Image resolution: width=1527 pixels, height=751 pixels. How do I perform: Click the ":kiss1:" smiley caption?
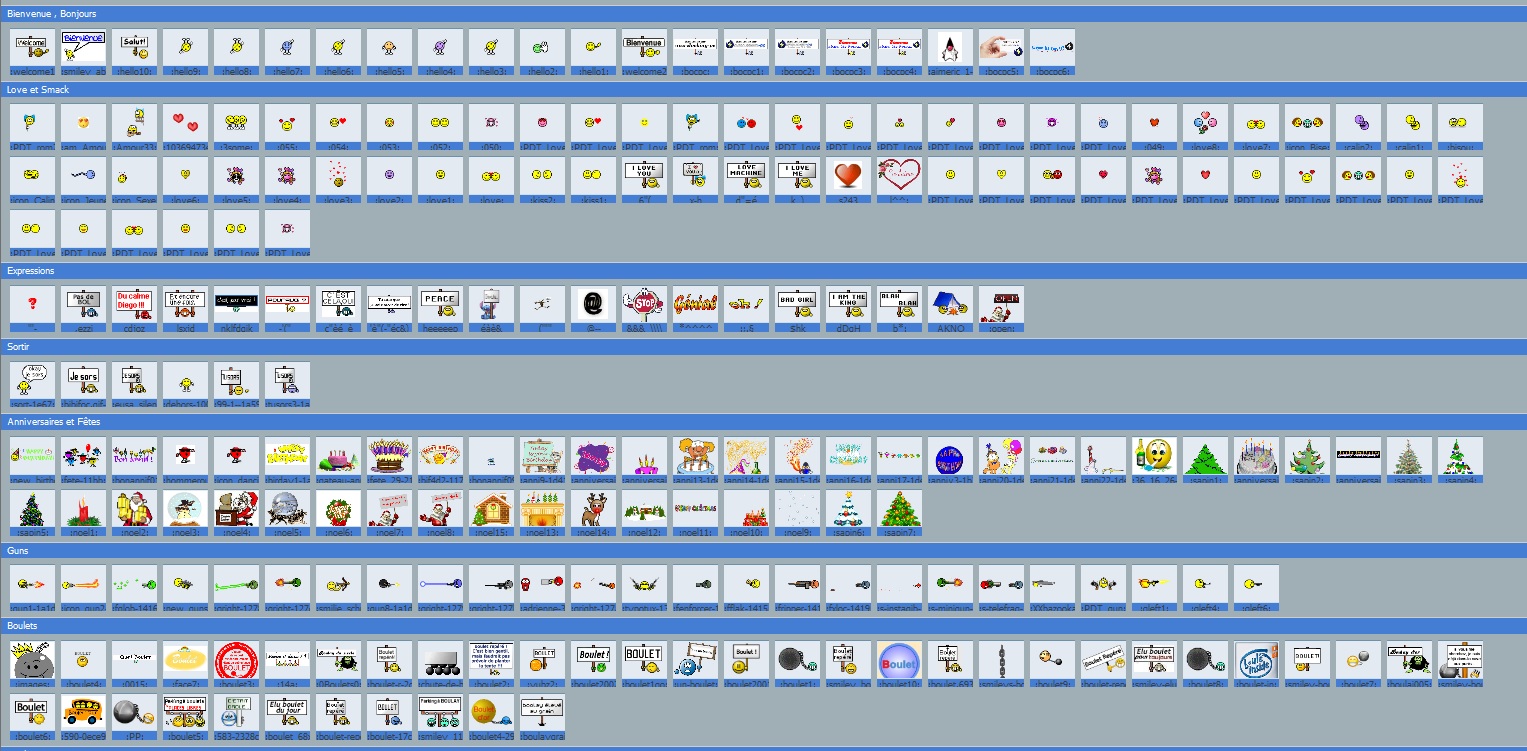click(x=594, y=200)
